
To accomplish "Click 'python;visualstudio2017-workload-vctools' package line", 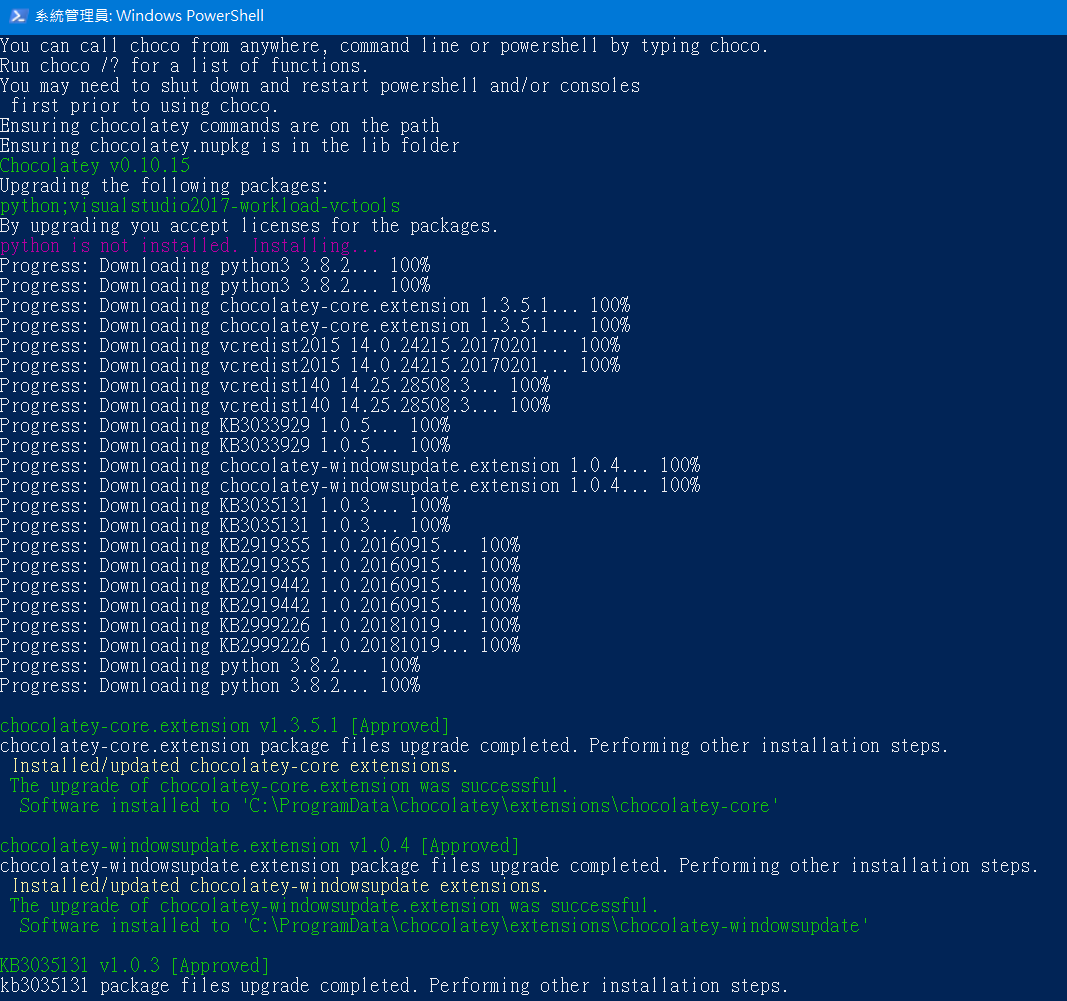I will click(200, 206).
